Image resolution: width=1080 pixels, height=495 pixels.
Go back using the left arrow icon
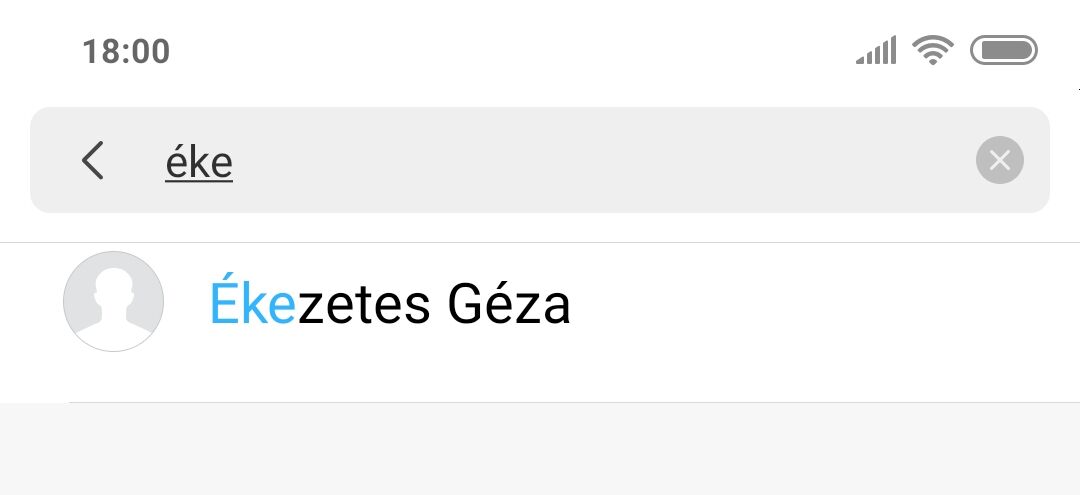[x=93, y=160]
